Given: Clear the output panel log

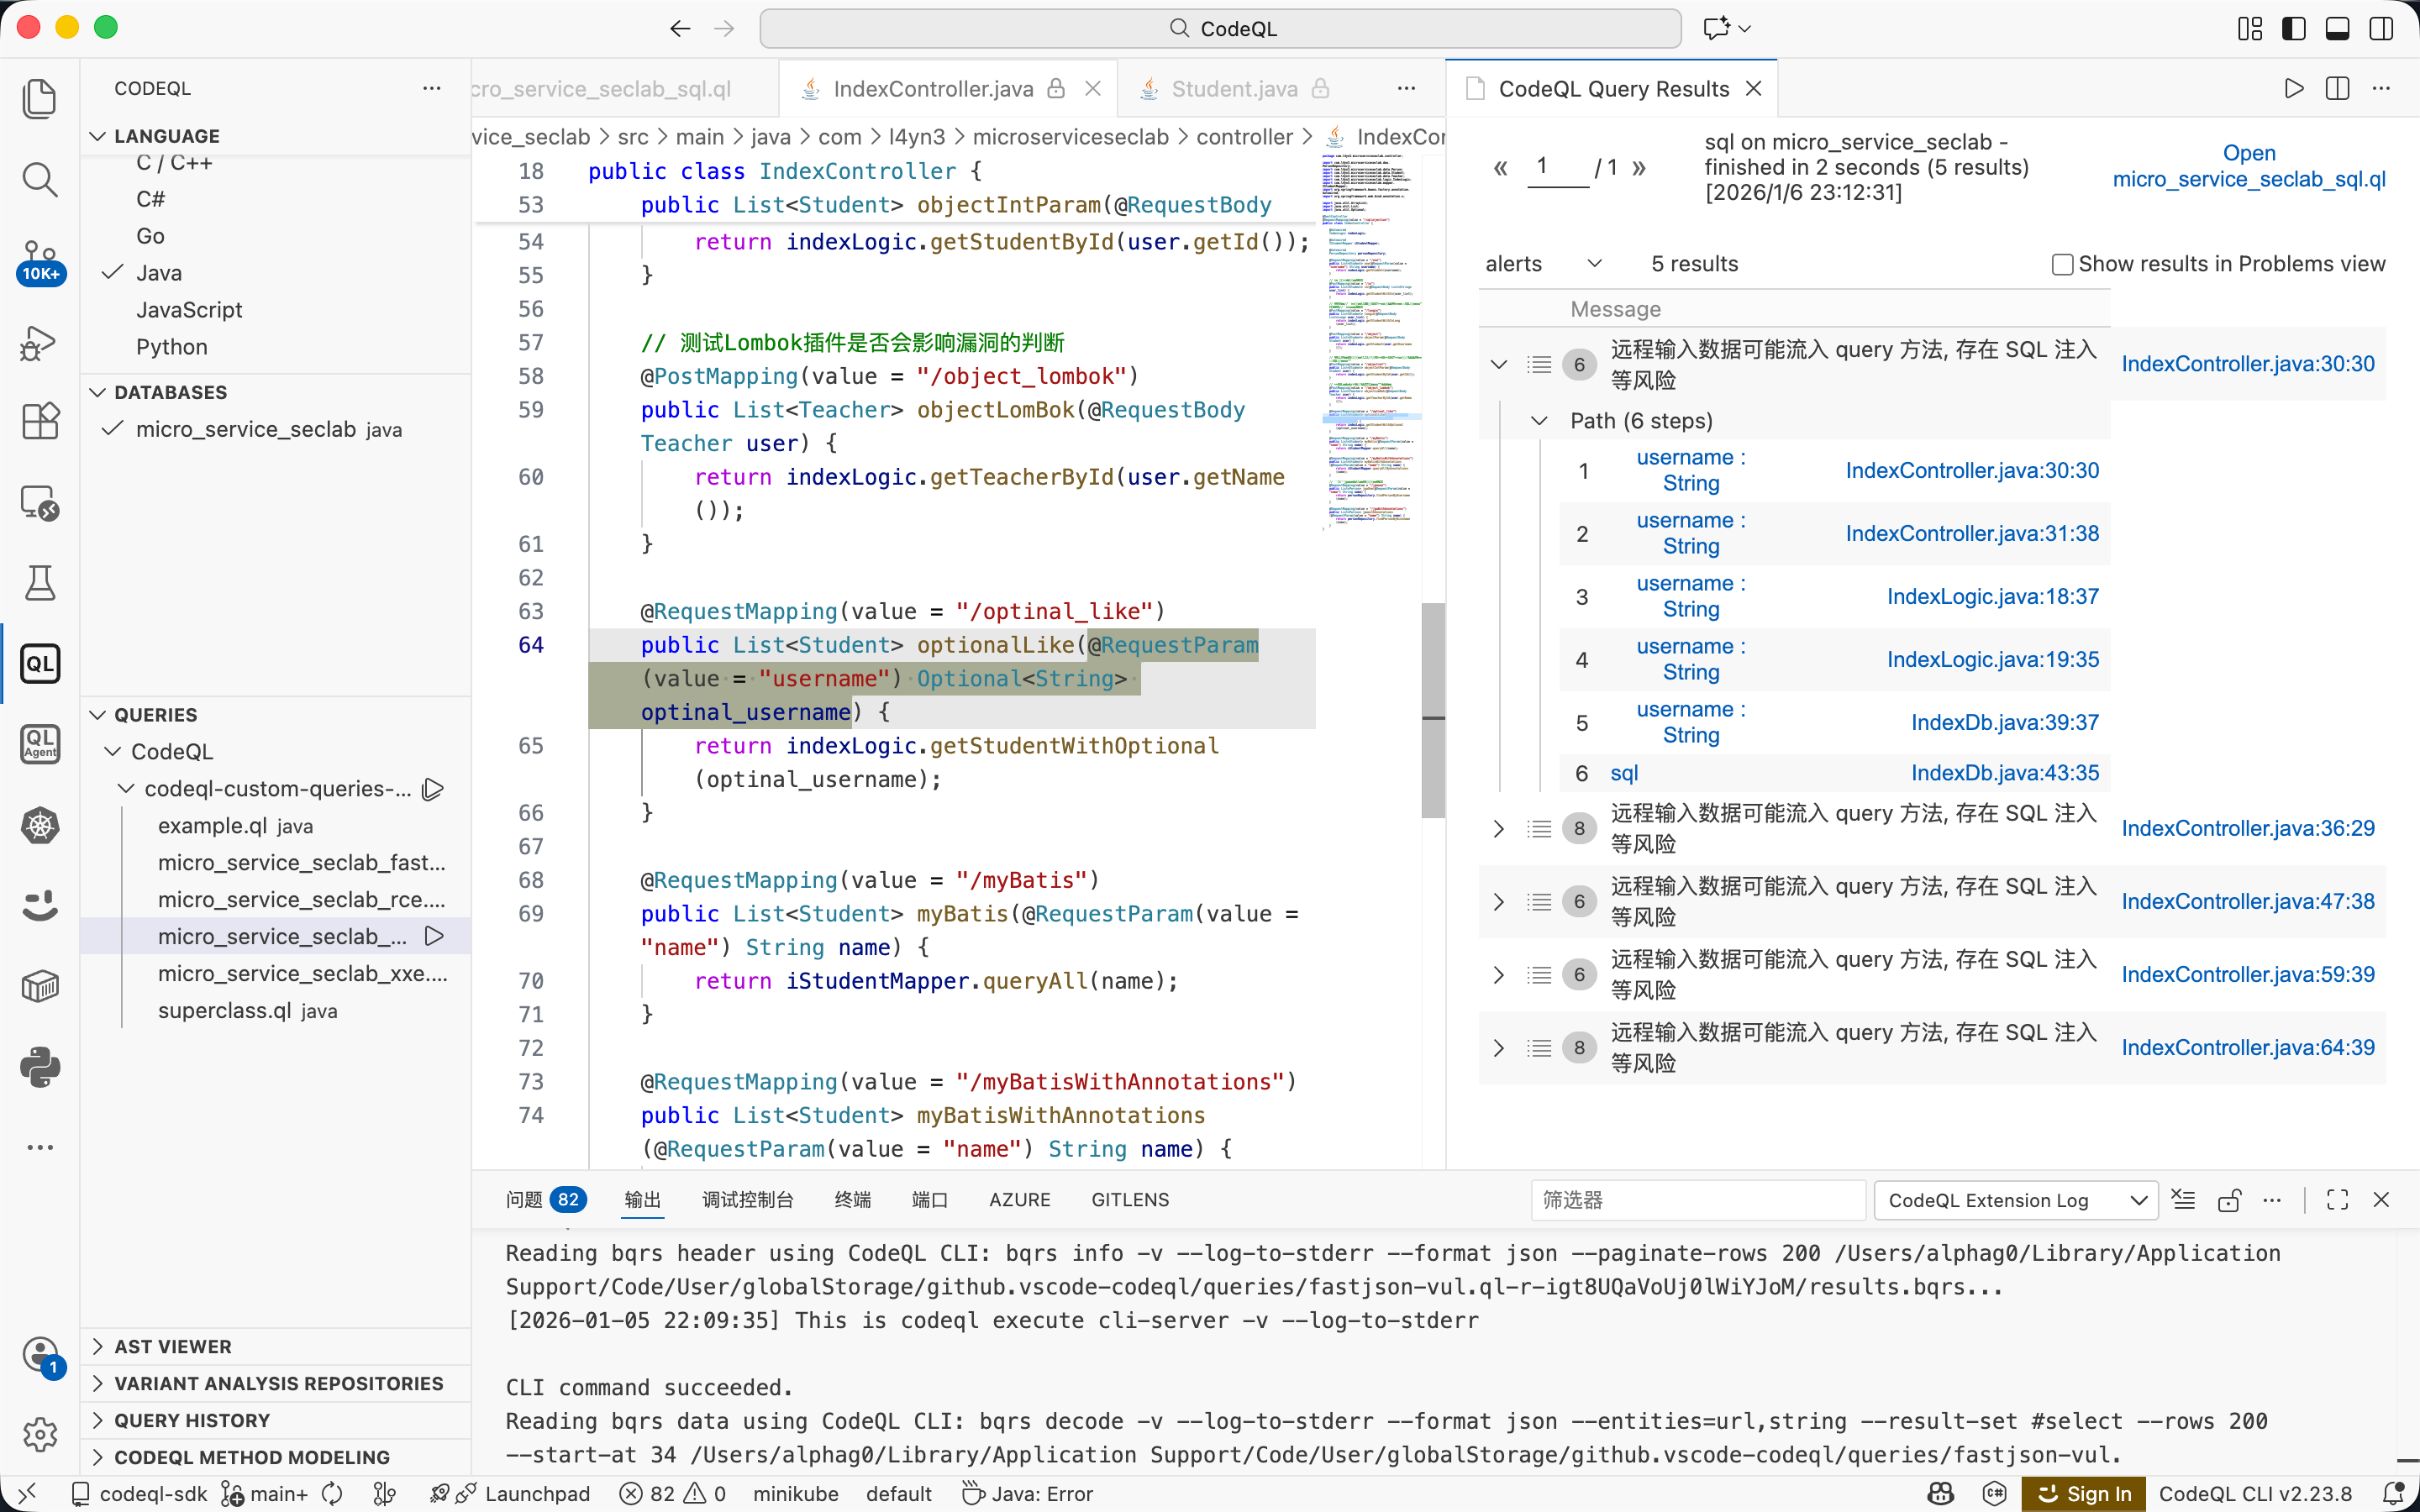Looking at the screenshot, I should click(x=2184, y=1200).
